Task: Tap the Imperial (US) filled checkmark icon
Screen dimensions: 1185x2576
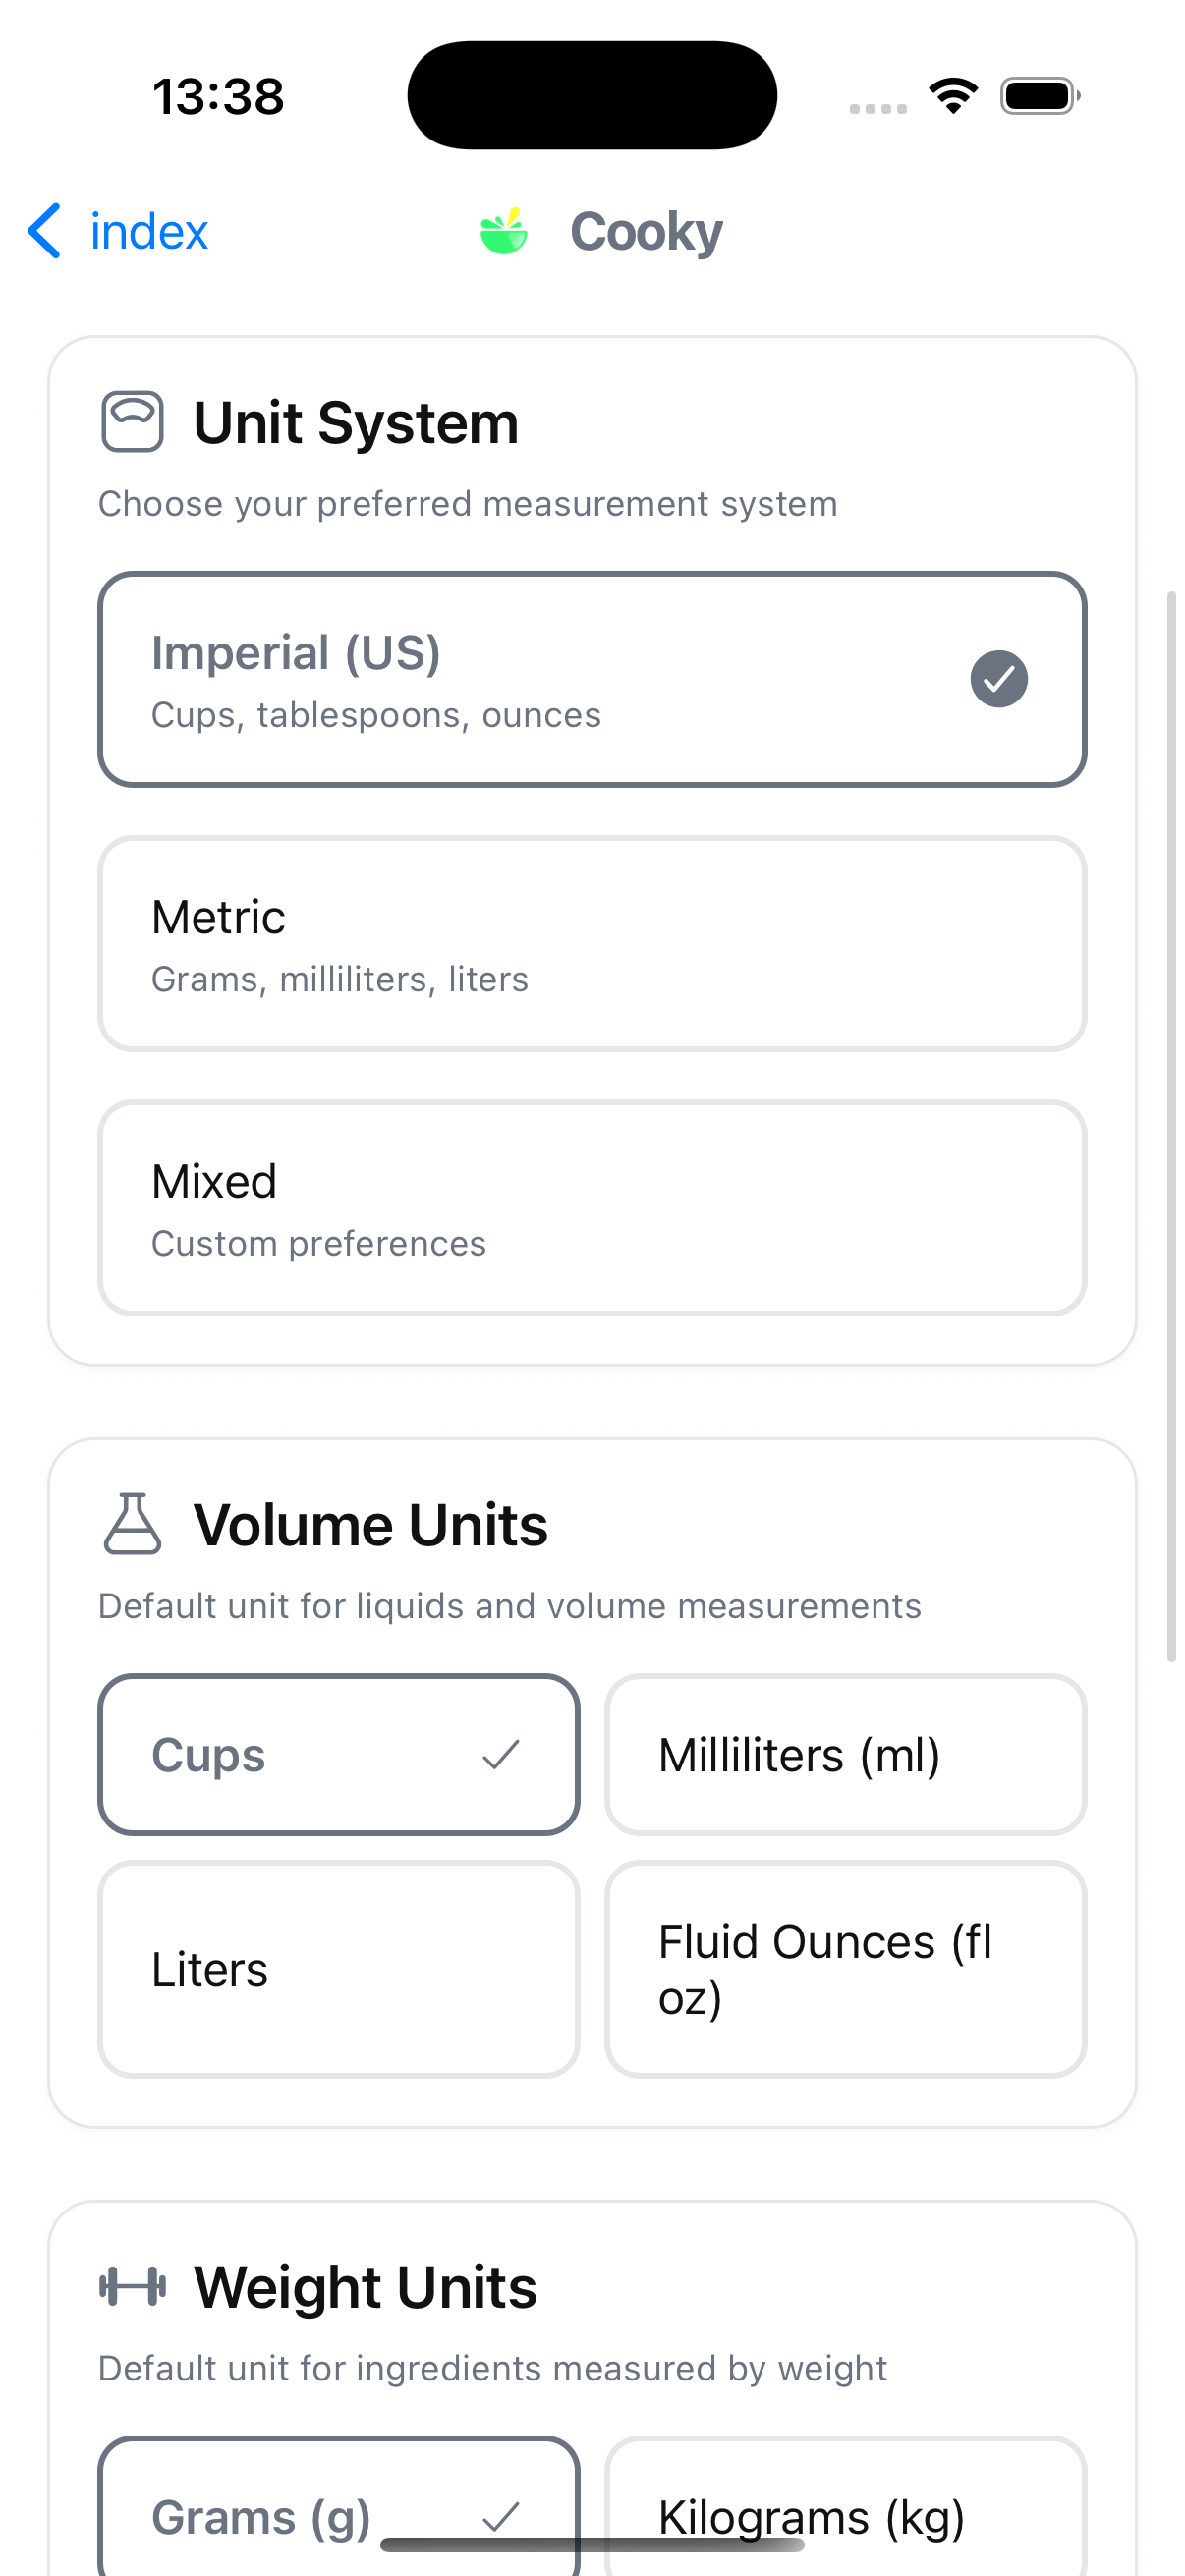Action: [x=998, y=679]
